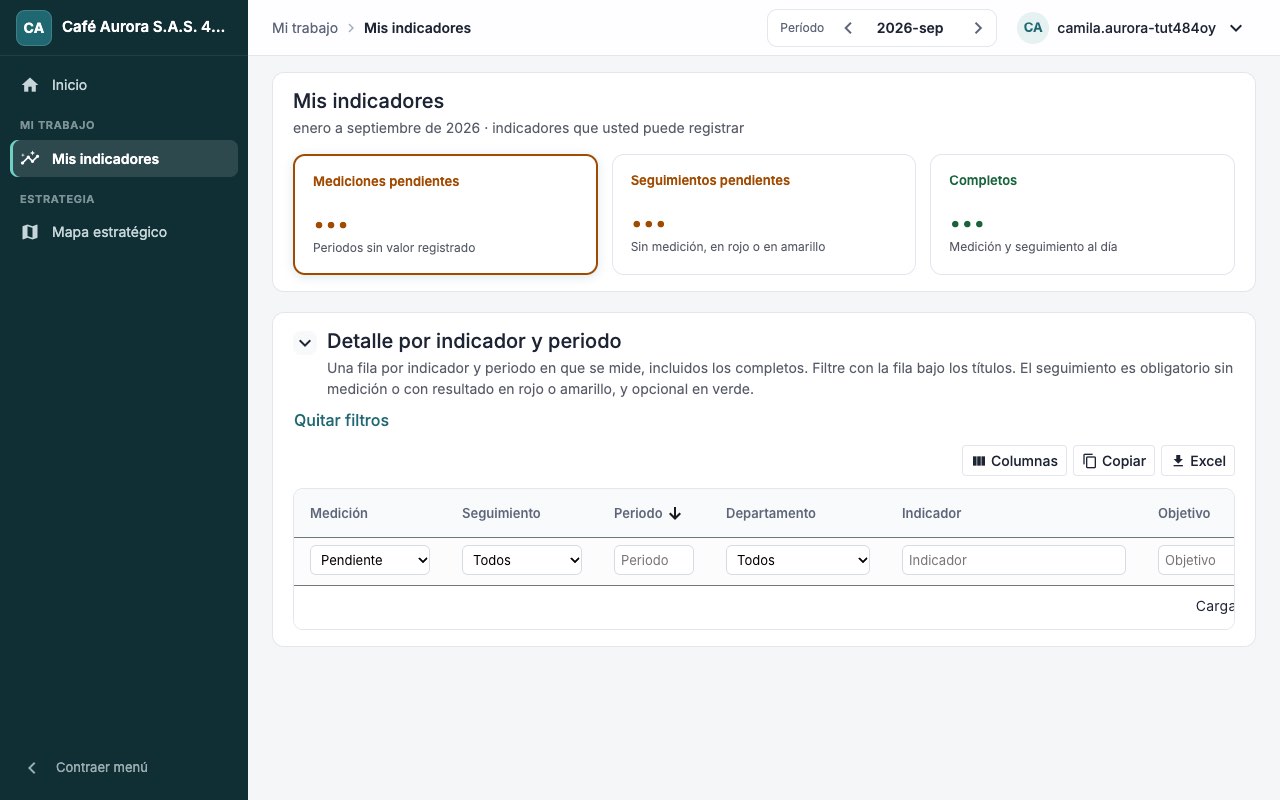Focus the Objetivo filter field
Image resolution: width=1280 pixels, height=800 pixels.
pyautogui.click(x=1196, y=560)
